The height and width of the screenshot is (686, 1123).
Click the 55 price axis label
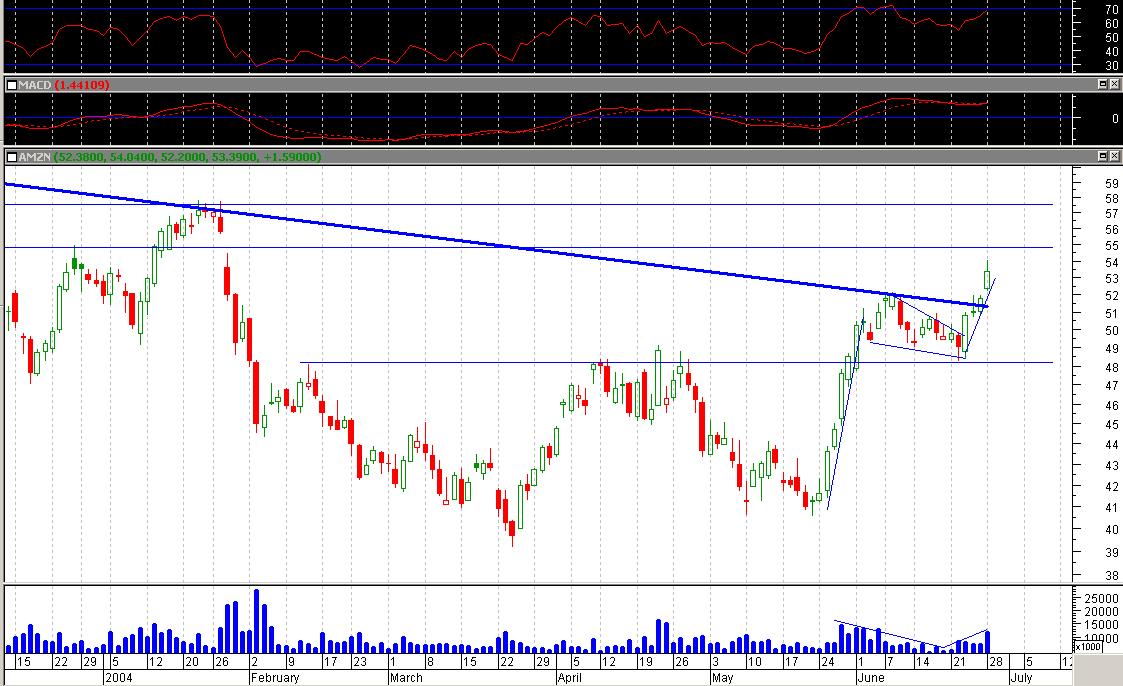point(1112,246)
